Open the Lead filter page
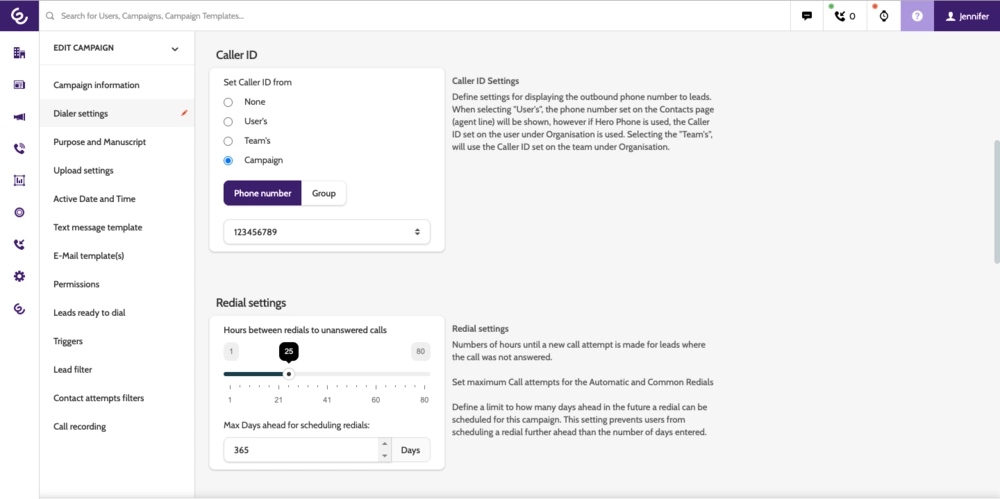Screen dimensions: 1000x499 (x=73, y=370)
